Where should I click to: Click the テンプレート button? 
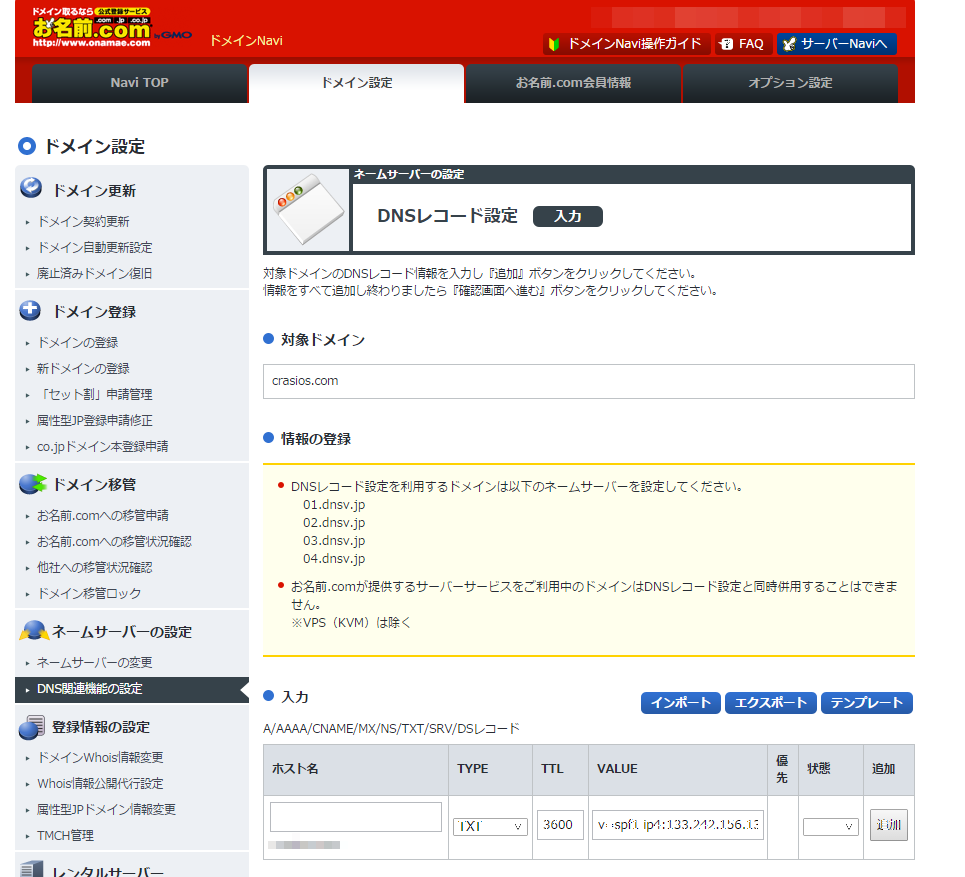click(x=866, y=703)
